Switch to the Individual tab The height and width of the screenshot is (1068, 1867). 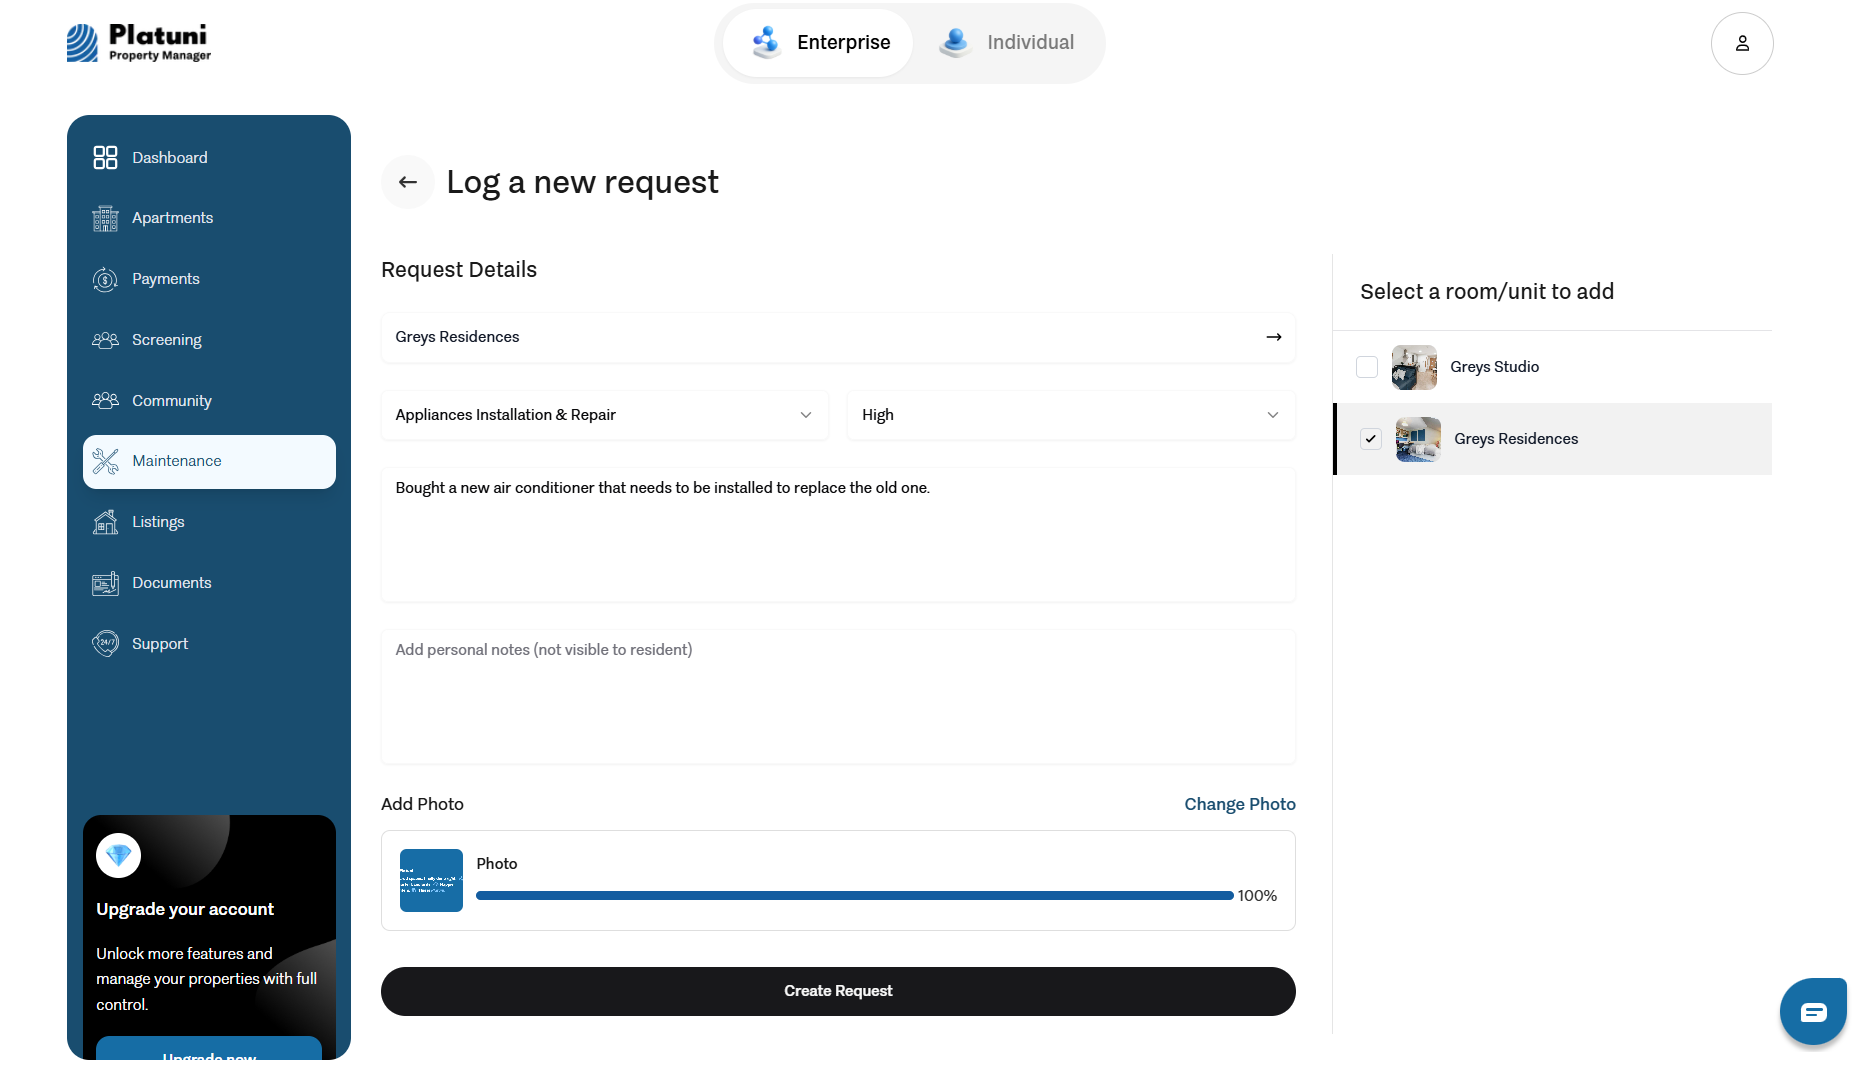click(x=1007, y=43)
